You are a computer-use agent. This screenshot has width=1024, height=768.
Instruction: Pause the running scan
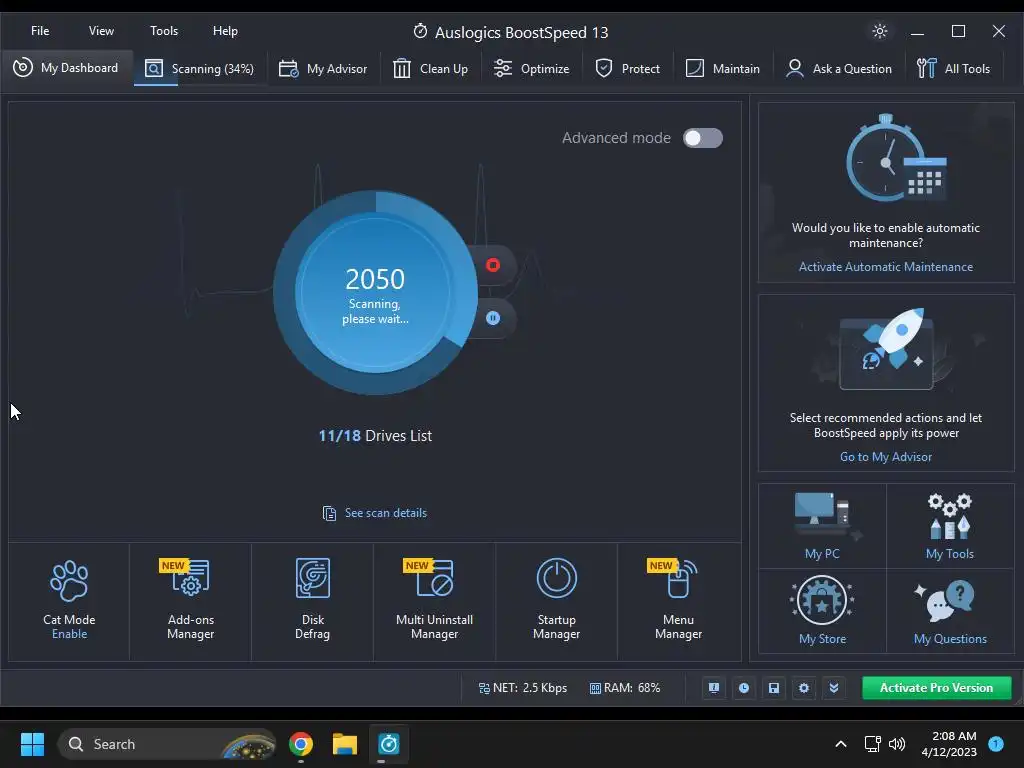493,318
